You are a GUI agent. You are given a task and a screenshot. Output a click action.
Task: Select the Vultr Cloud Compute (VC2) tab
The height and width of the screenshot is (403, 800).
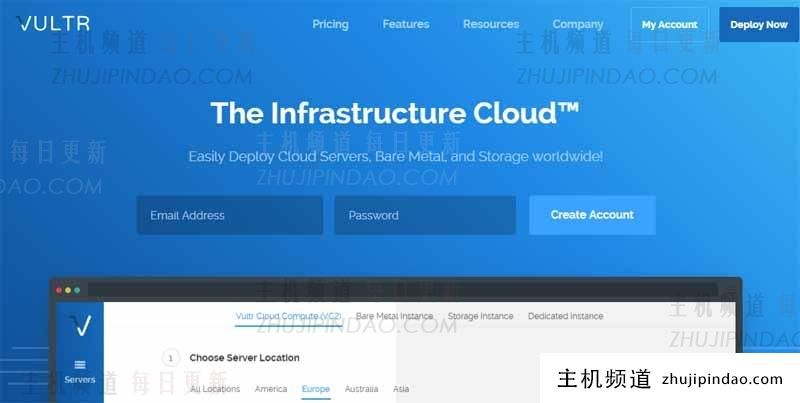pyautogui.click(x=288, y=316)
